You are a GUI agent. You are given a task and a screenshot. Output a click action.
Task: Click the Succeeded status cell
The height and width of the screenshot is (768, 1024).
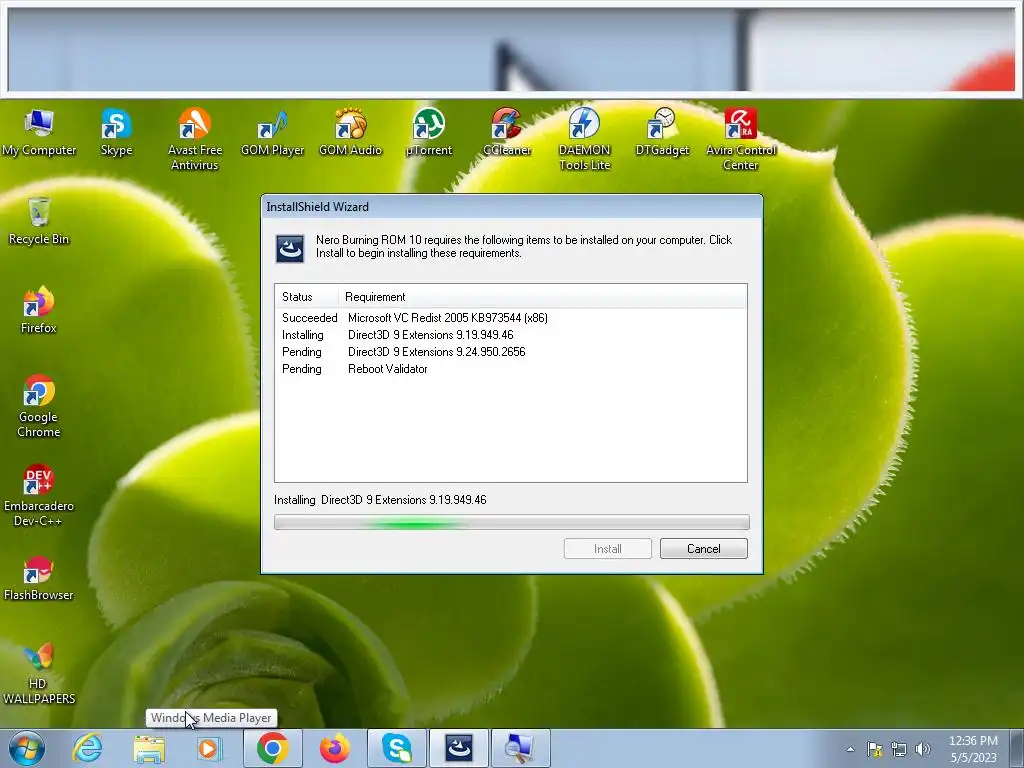(x=310, y=318)
